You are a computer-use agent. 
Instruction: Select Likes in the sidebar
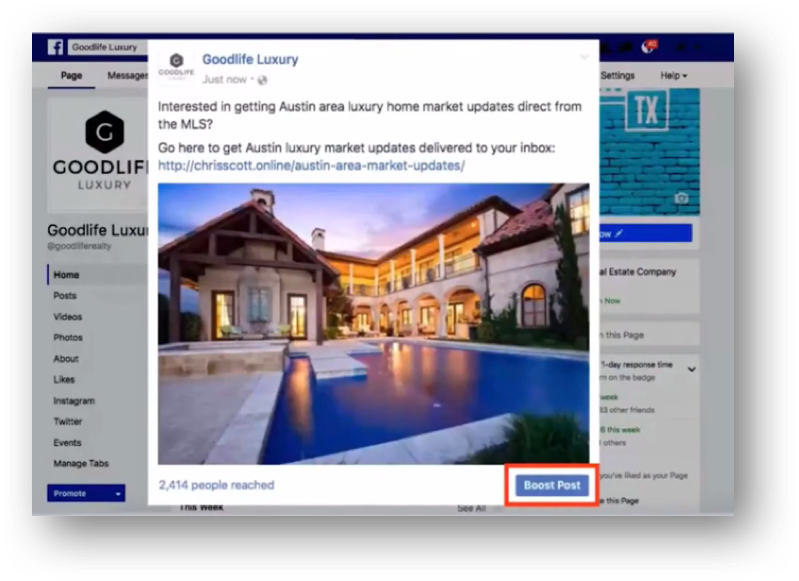pyautogui.click(x=64, y=380)
